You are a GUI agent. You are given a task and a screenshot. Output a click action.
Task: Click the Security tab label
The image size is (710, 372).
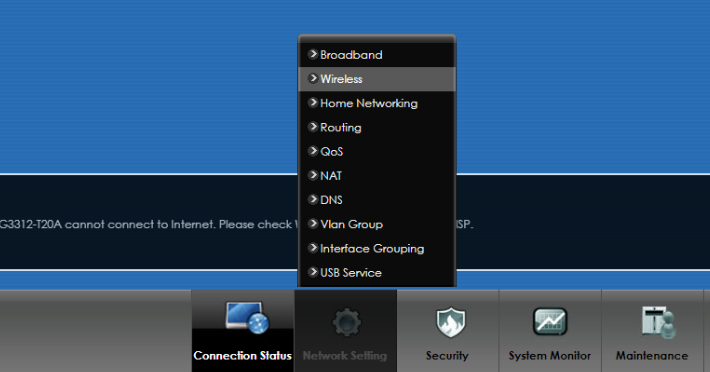point(447,356)
